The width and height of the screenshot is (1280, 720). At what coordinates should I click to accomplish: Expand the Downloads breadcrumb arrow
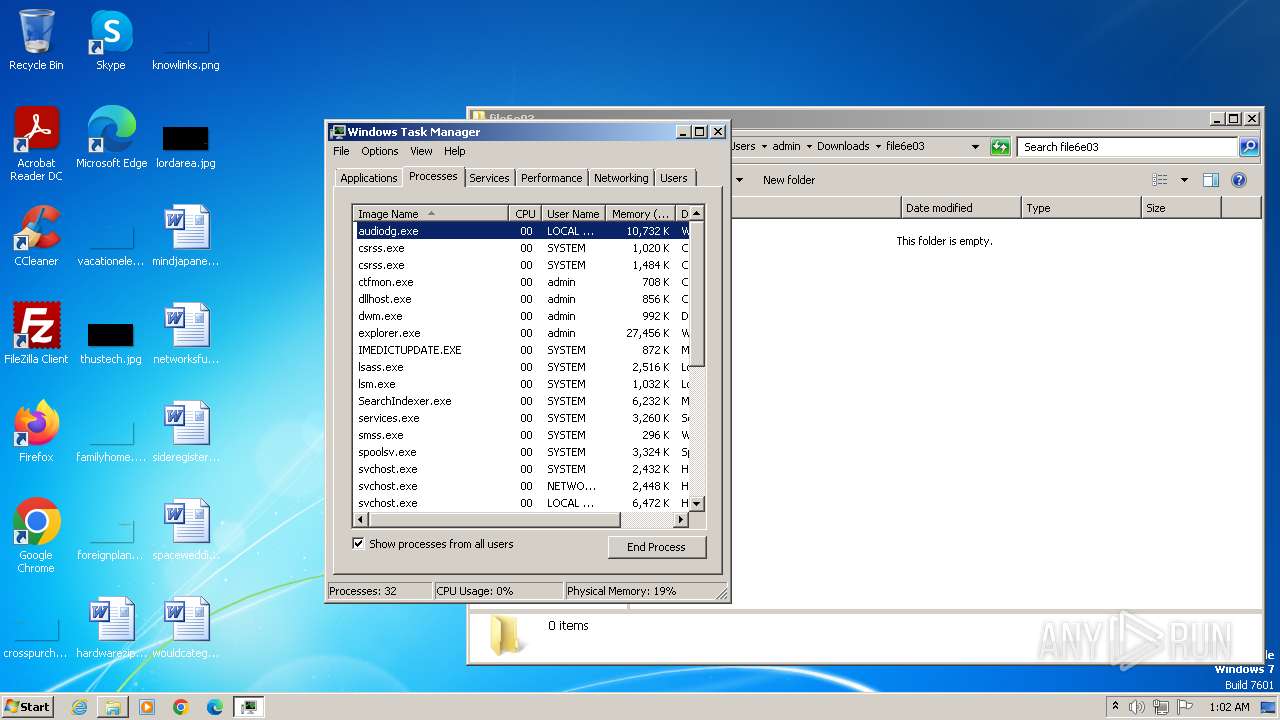[878, 146]
